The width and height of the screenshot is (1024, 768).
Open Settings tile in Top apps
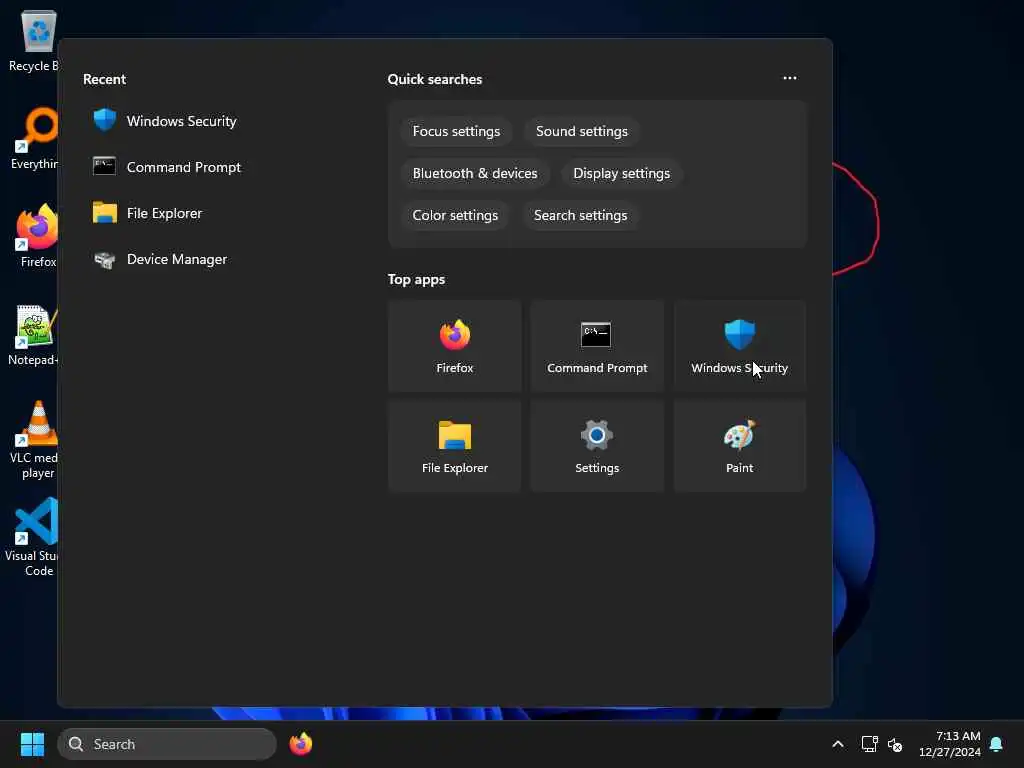597,446
